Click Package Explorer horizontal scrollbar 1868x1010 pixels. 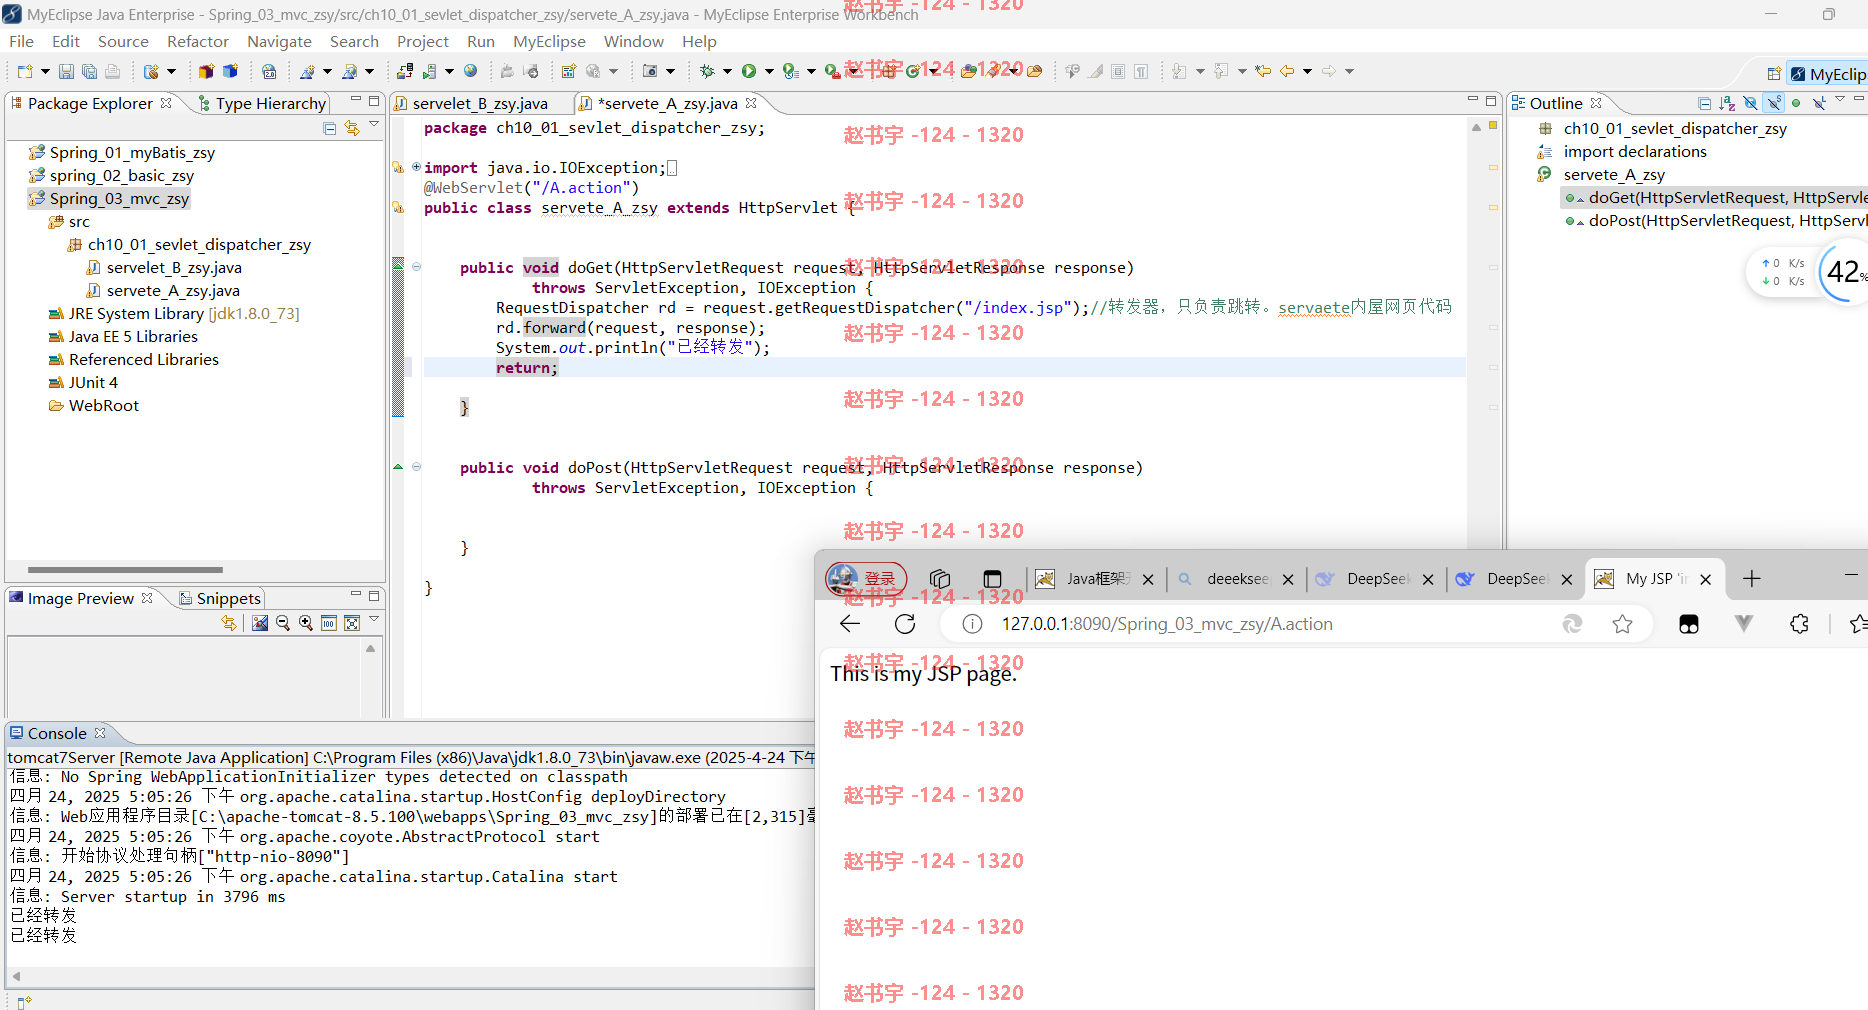125,570
